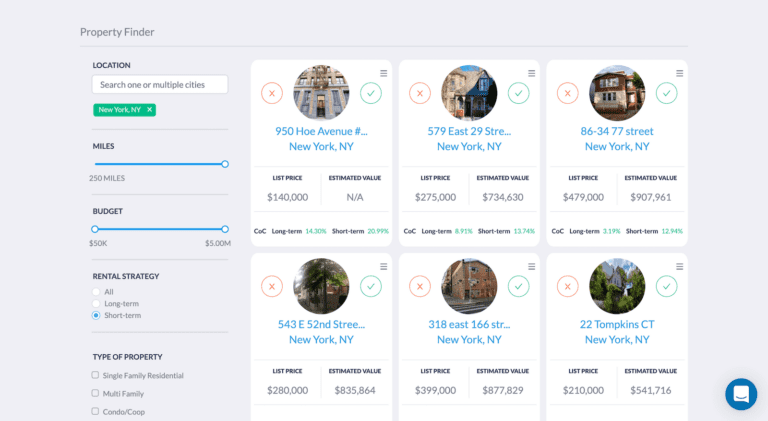Expand the options menu on 543 E 52nd card

tap(384, 267)
